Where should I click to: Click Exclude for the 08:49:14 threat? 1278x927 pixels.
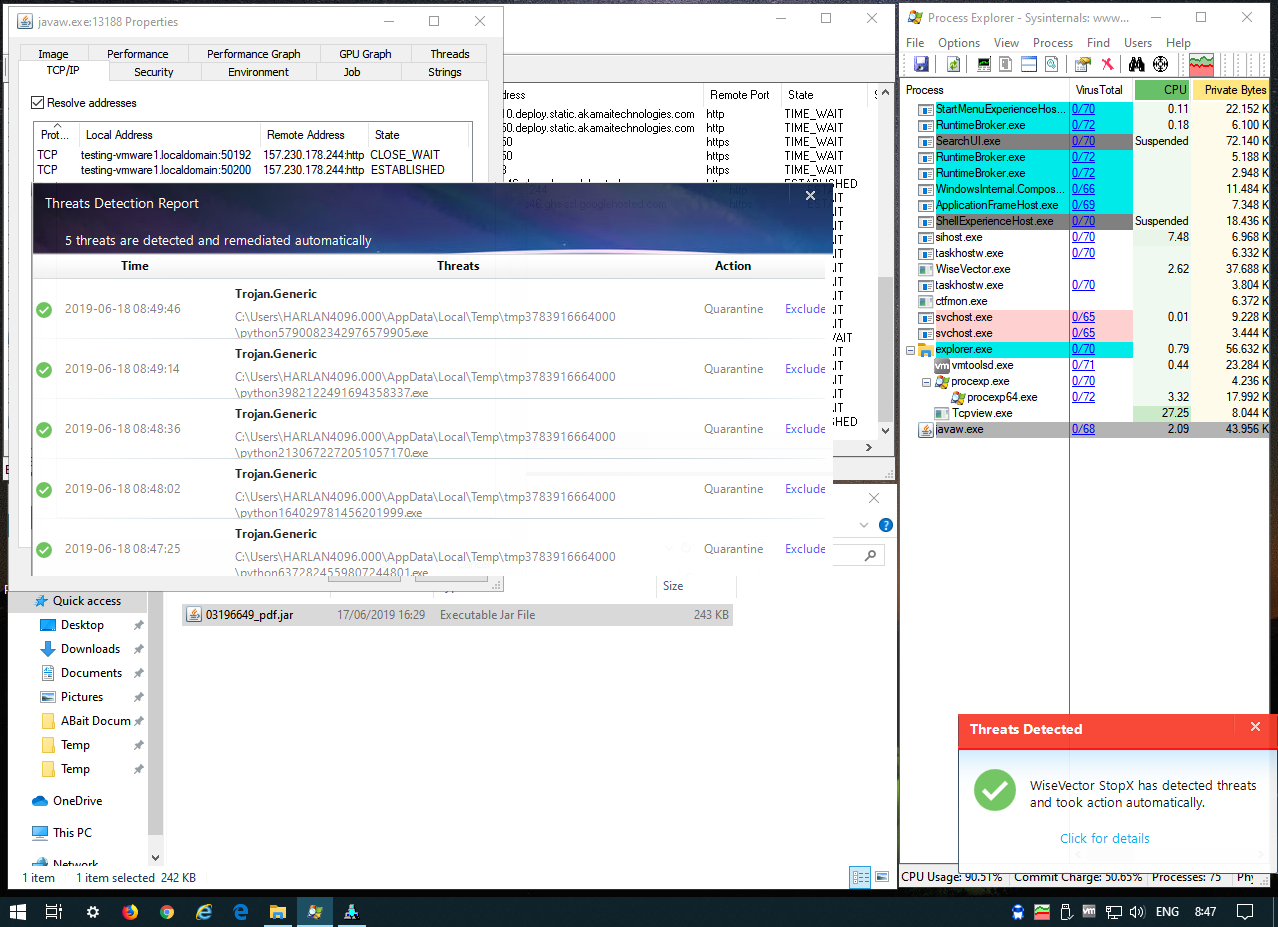pos(805,369)
